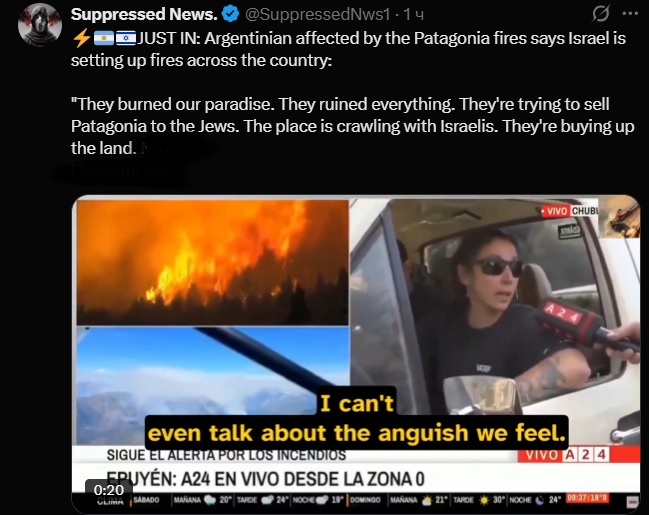Click the Suppressed News display name

(x=144, y=14)
